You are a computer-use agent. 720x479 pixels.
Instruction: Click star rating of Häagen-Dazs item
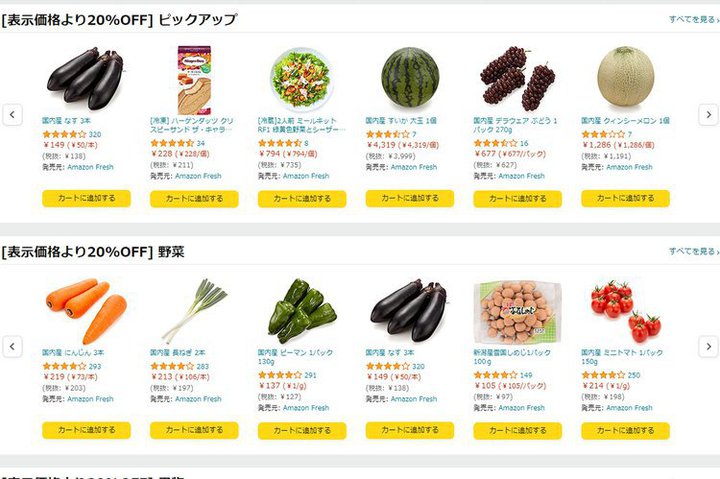(171, 143)
